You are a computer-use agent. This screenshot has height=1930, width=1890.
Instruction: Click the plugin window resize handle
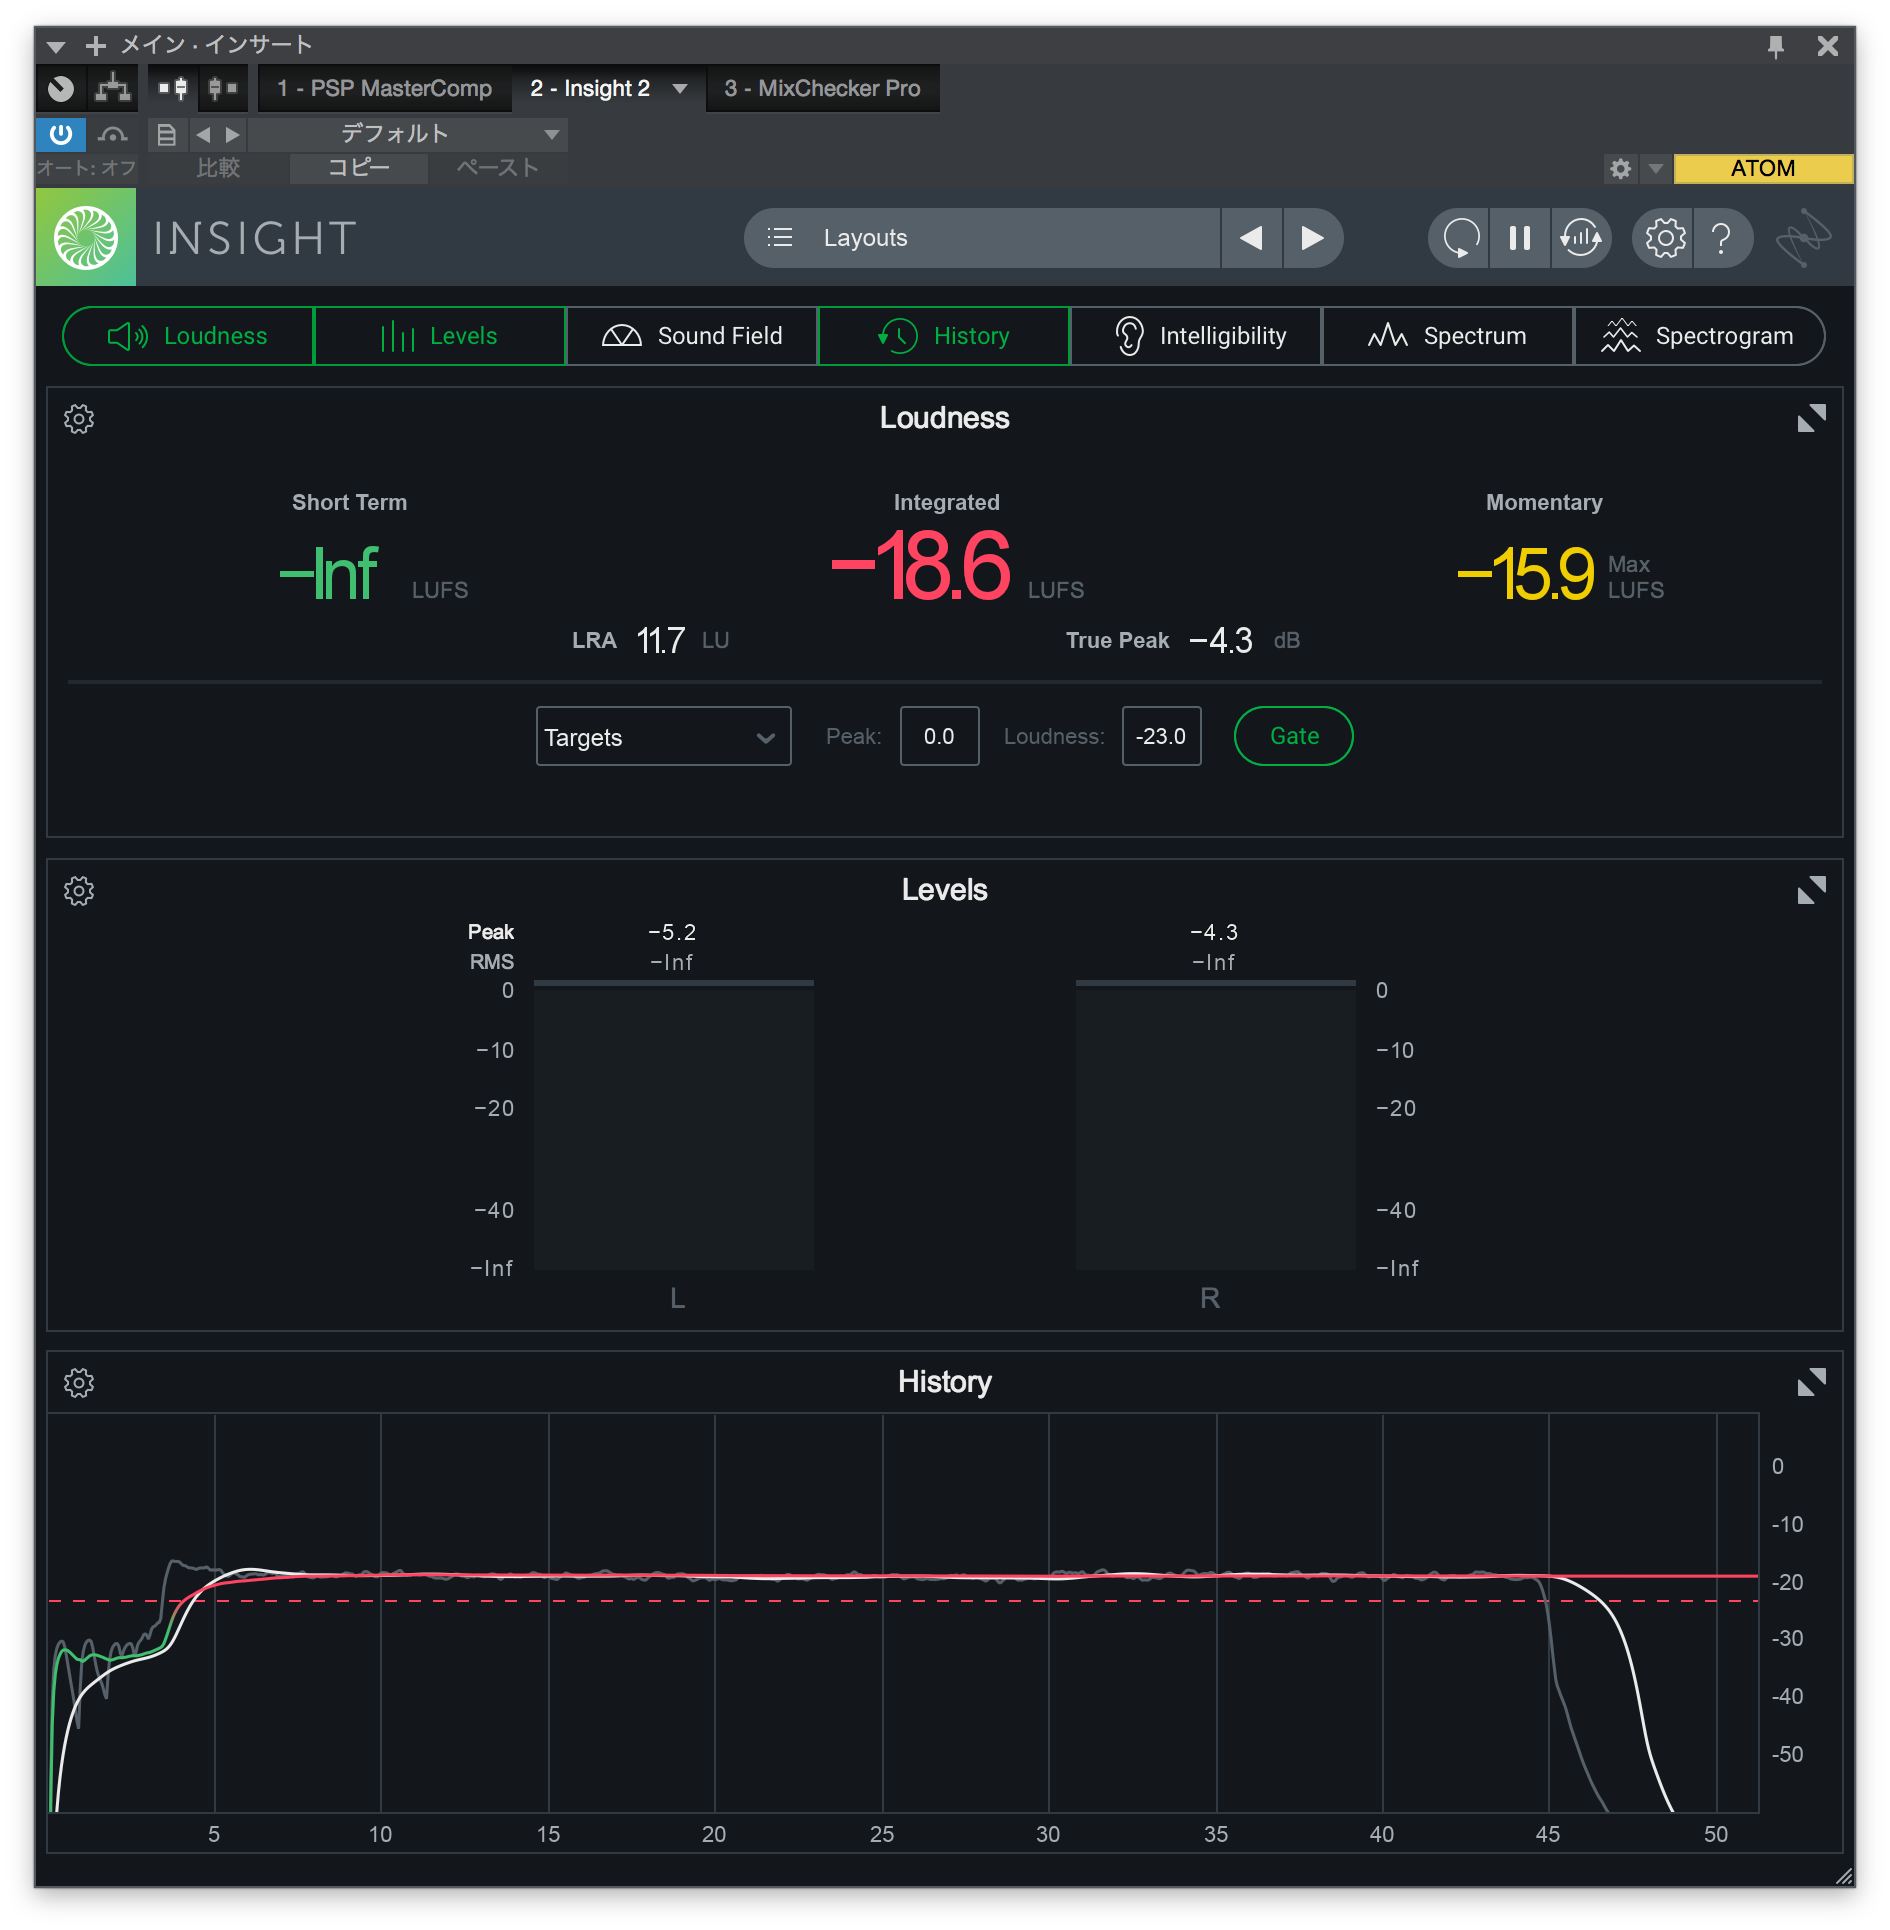[x=1843, y=1876]
